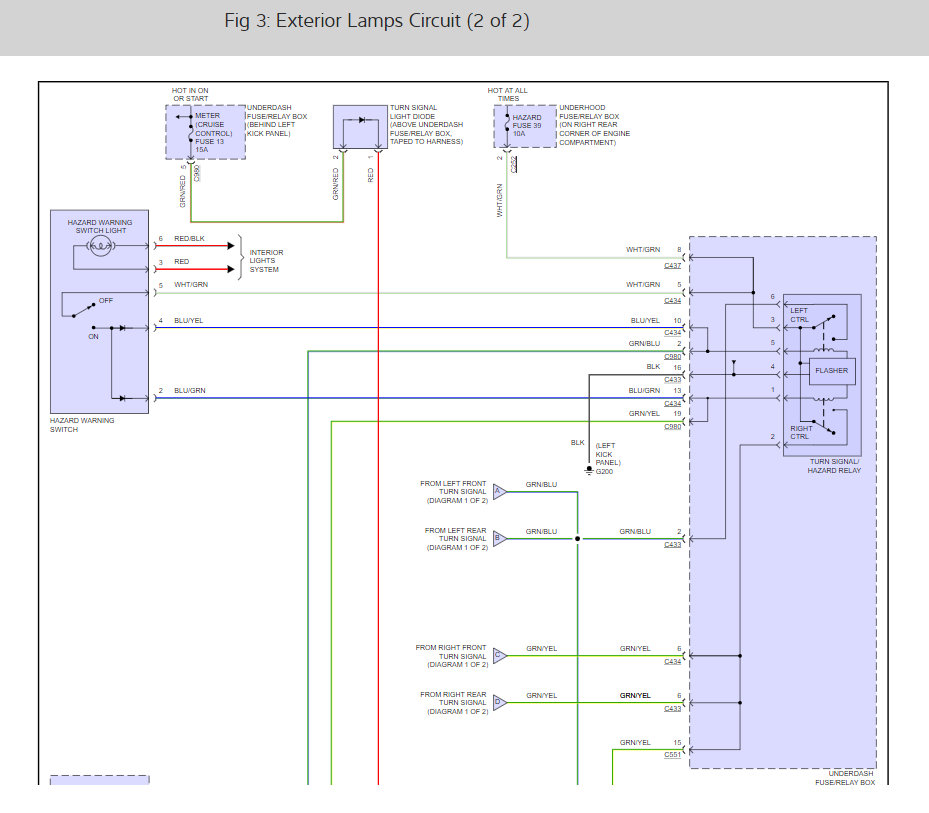Click the switch ON position label
929x813 pixels.
pos(94,337)
